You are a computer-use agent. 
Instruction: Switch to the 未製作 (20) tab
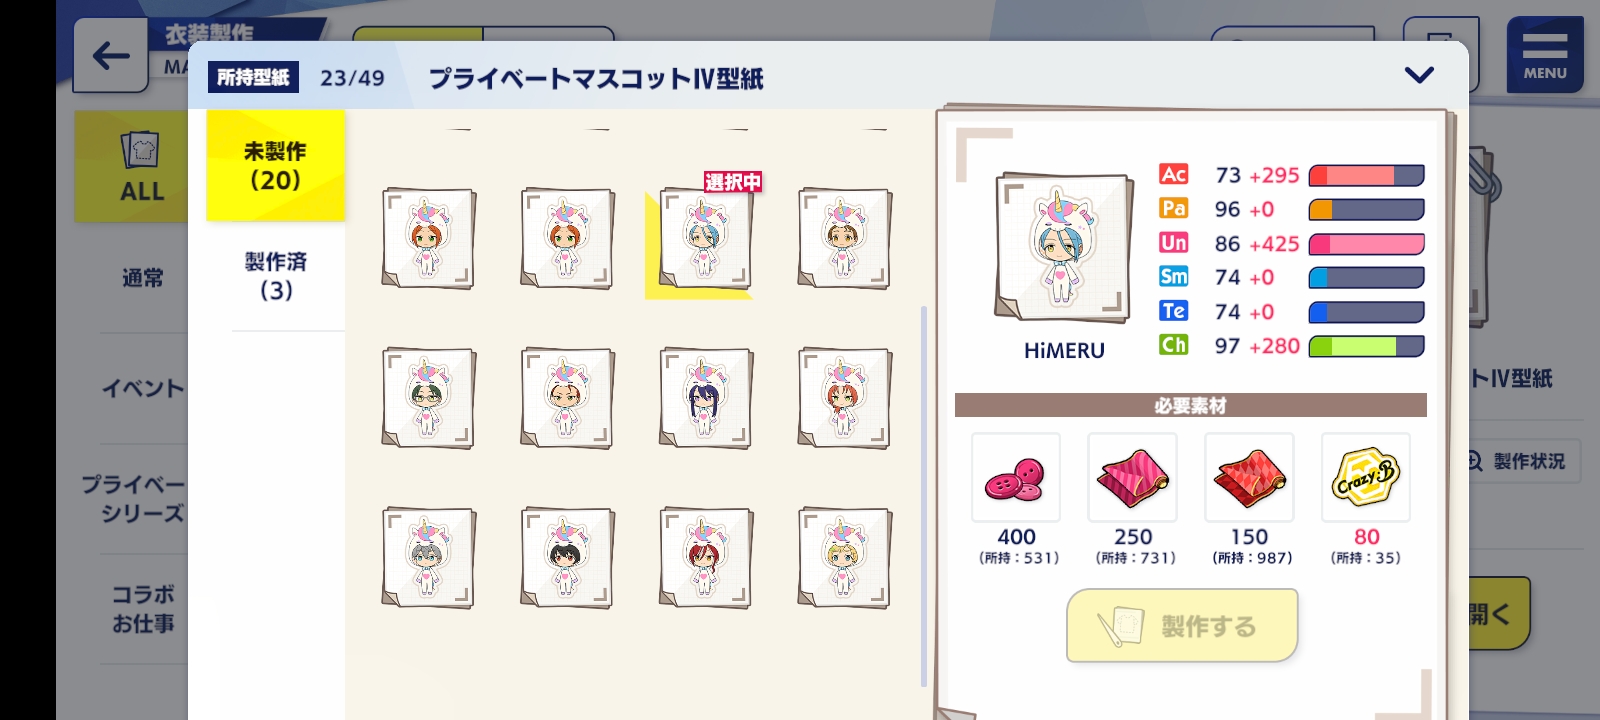click(x=275, y=165)
